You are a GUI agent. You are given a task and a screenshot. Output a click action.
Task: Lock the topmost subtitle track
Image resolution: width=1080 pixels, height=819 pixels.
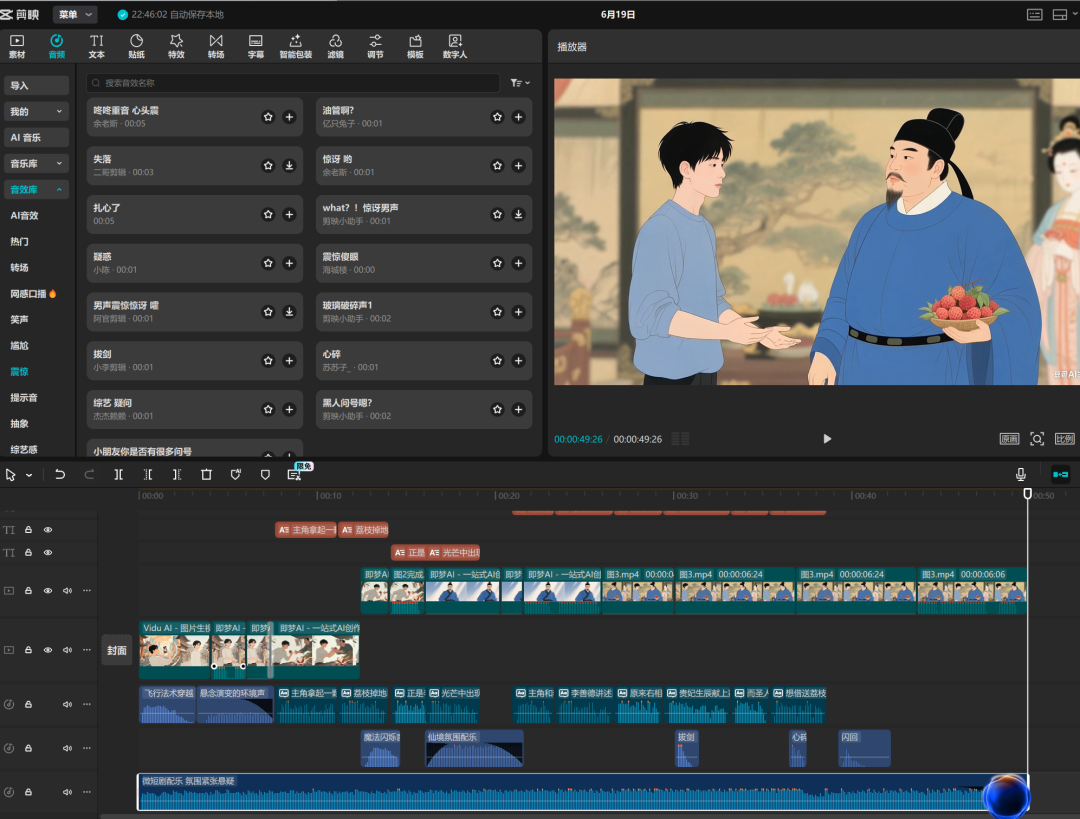[28, 529]
